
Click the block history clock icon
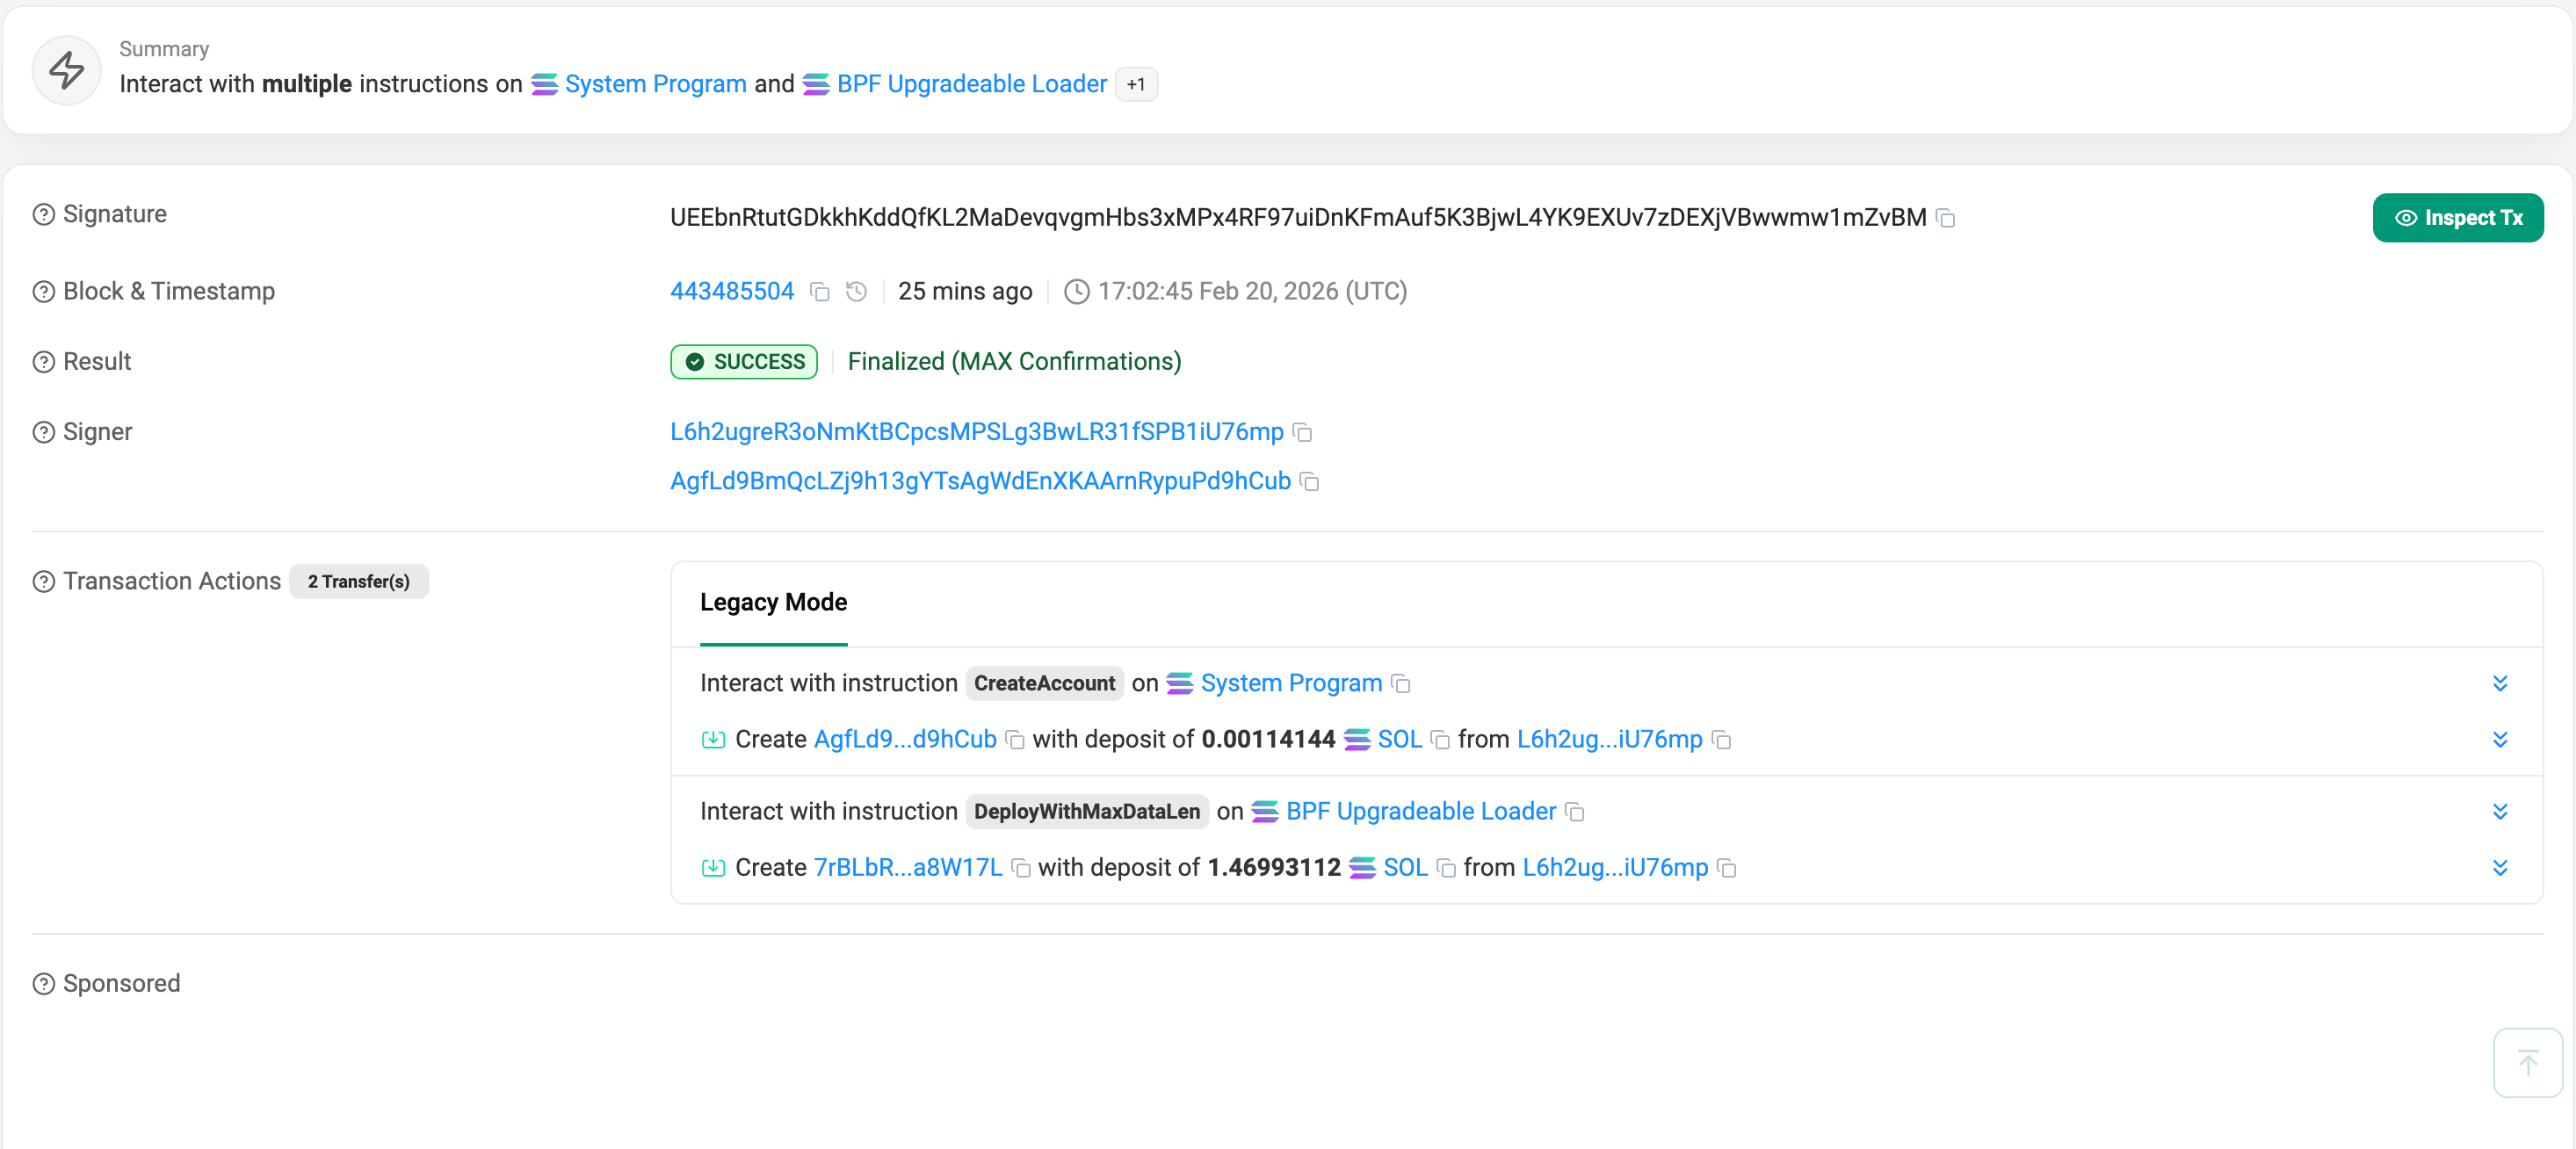click(x=856, y=292)
